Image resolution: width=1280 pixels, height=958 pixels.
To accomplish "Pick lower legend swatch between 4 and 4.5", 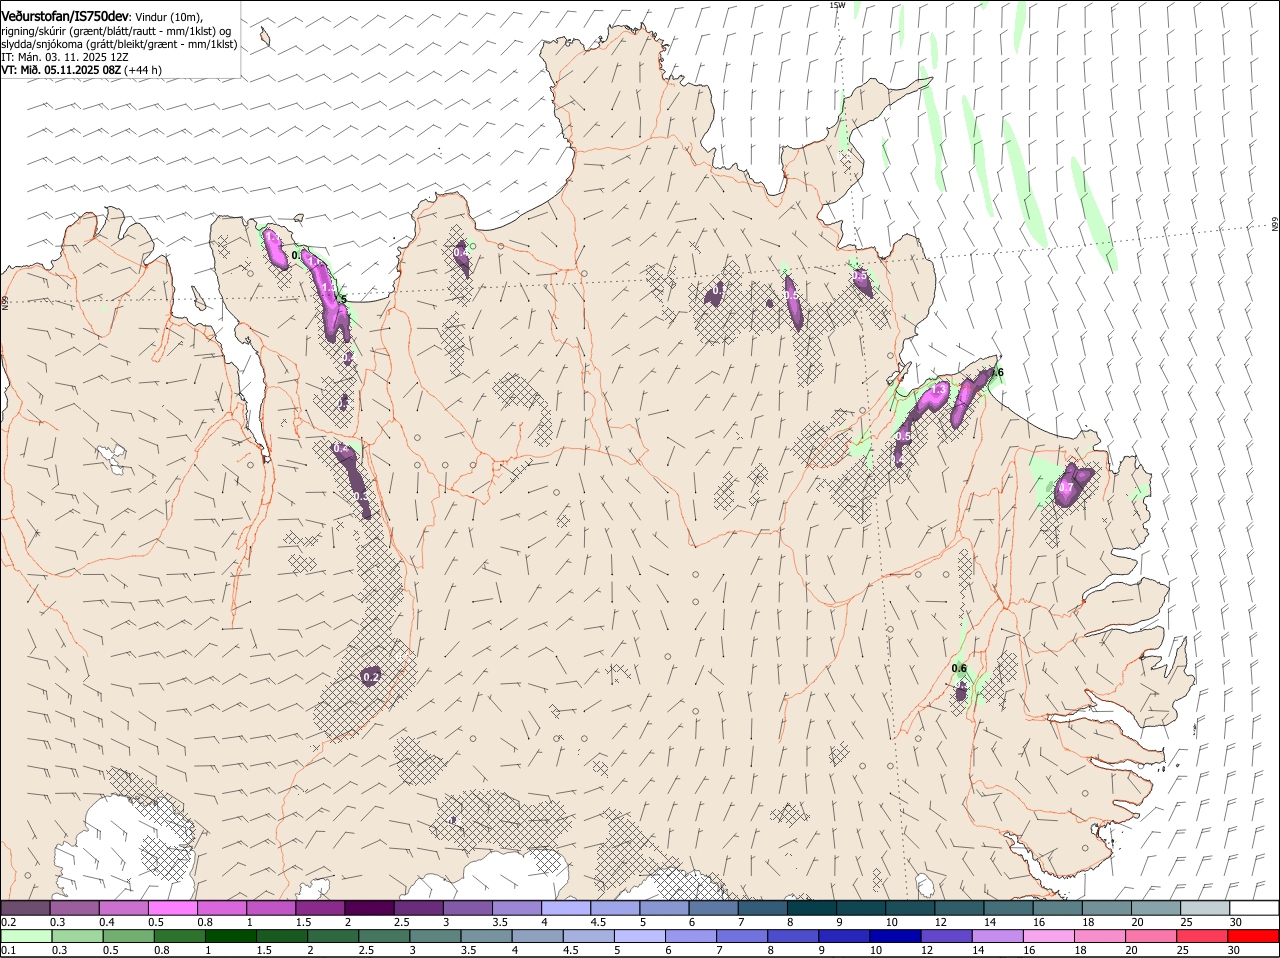I will [538, 936].
